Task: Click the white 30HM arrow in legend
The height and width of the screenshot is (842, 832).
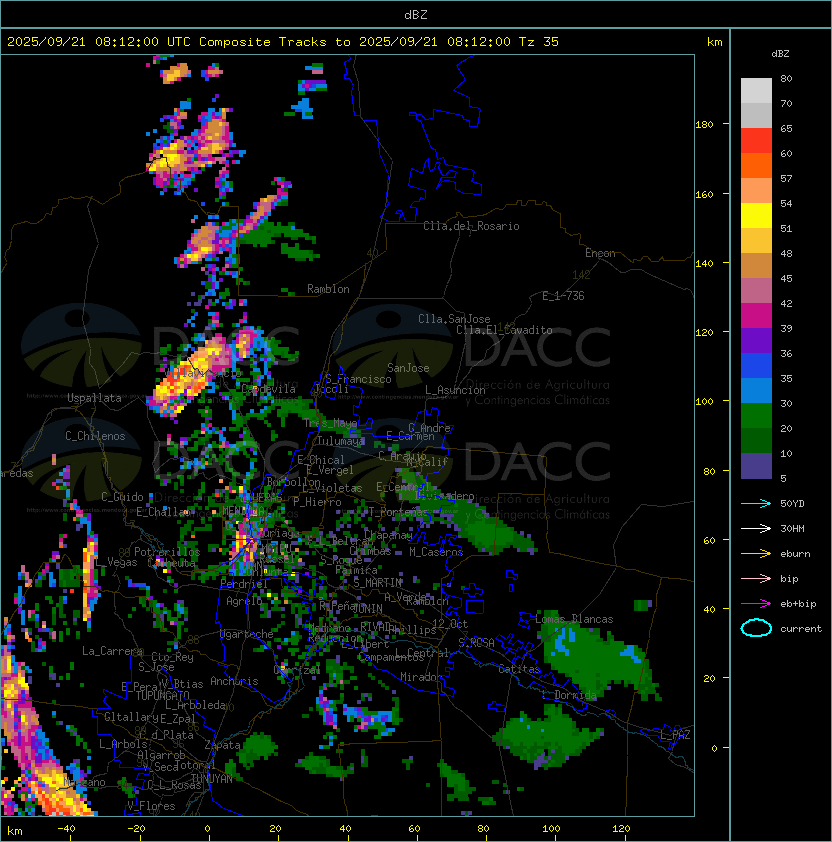Action: click(756, 528)
